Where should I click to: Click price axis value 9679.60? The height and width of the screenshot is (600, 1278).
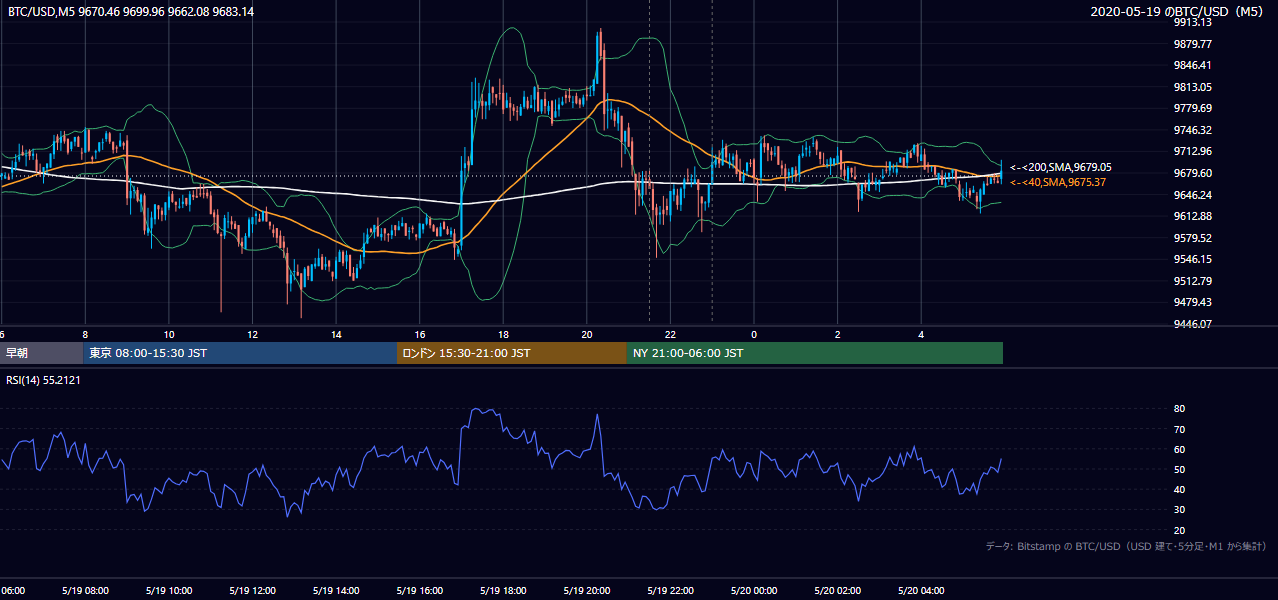pos(1193,173)
